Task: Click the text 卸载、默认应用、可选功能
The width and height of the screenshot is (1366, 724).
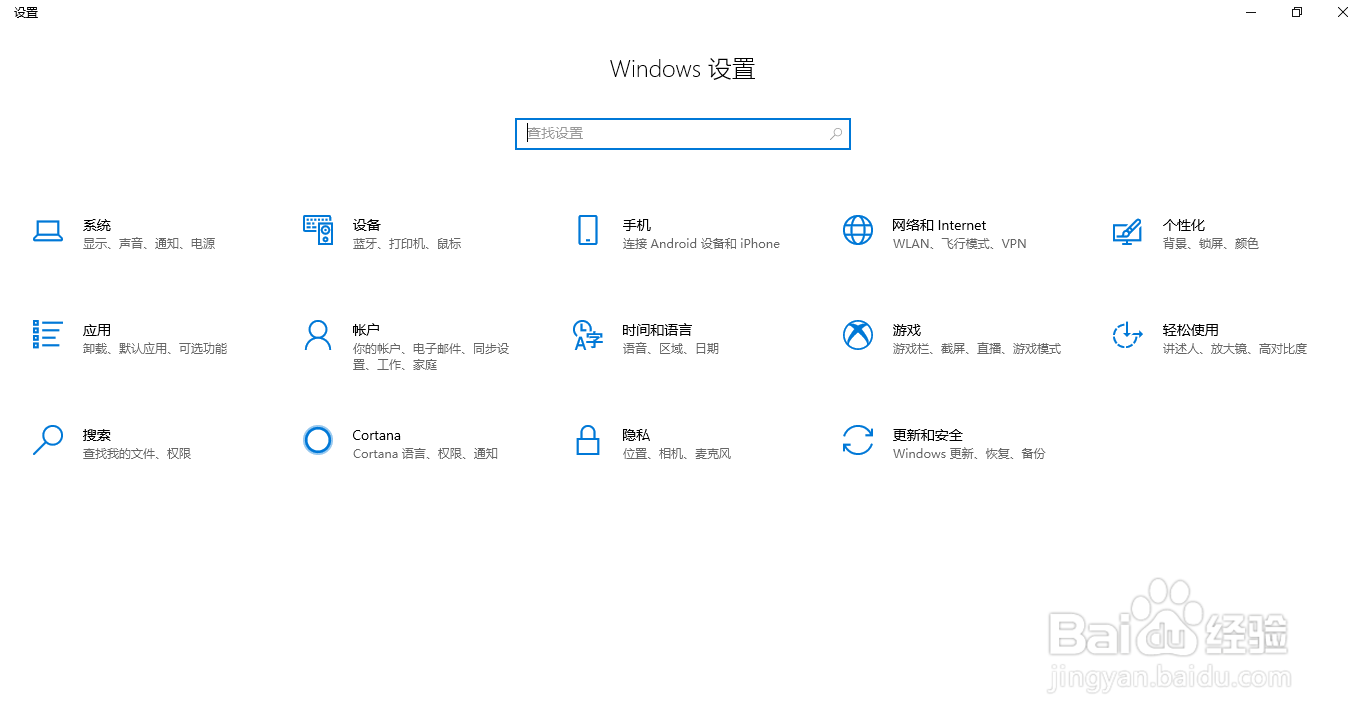Action: pos(155,349)
